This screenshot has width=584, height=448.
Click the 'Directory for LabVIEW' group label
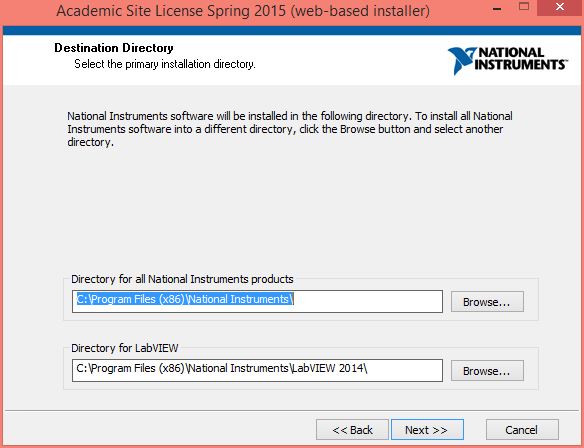click(x=124, y=348)
